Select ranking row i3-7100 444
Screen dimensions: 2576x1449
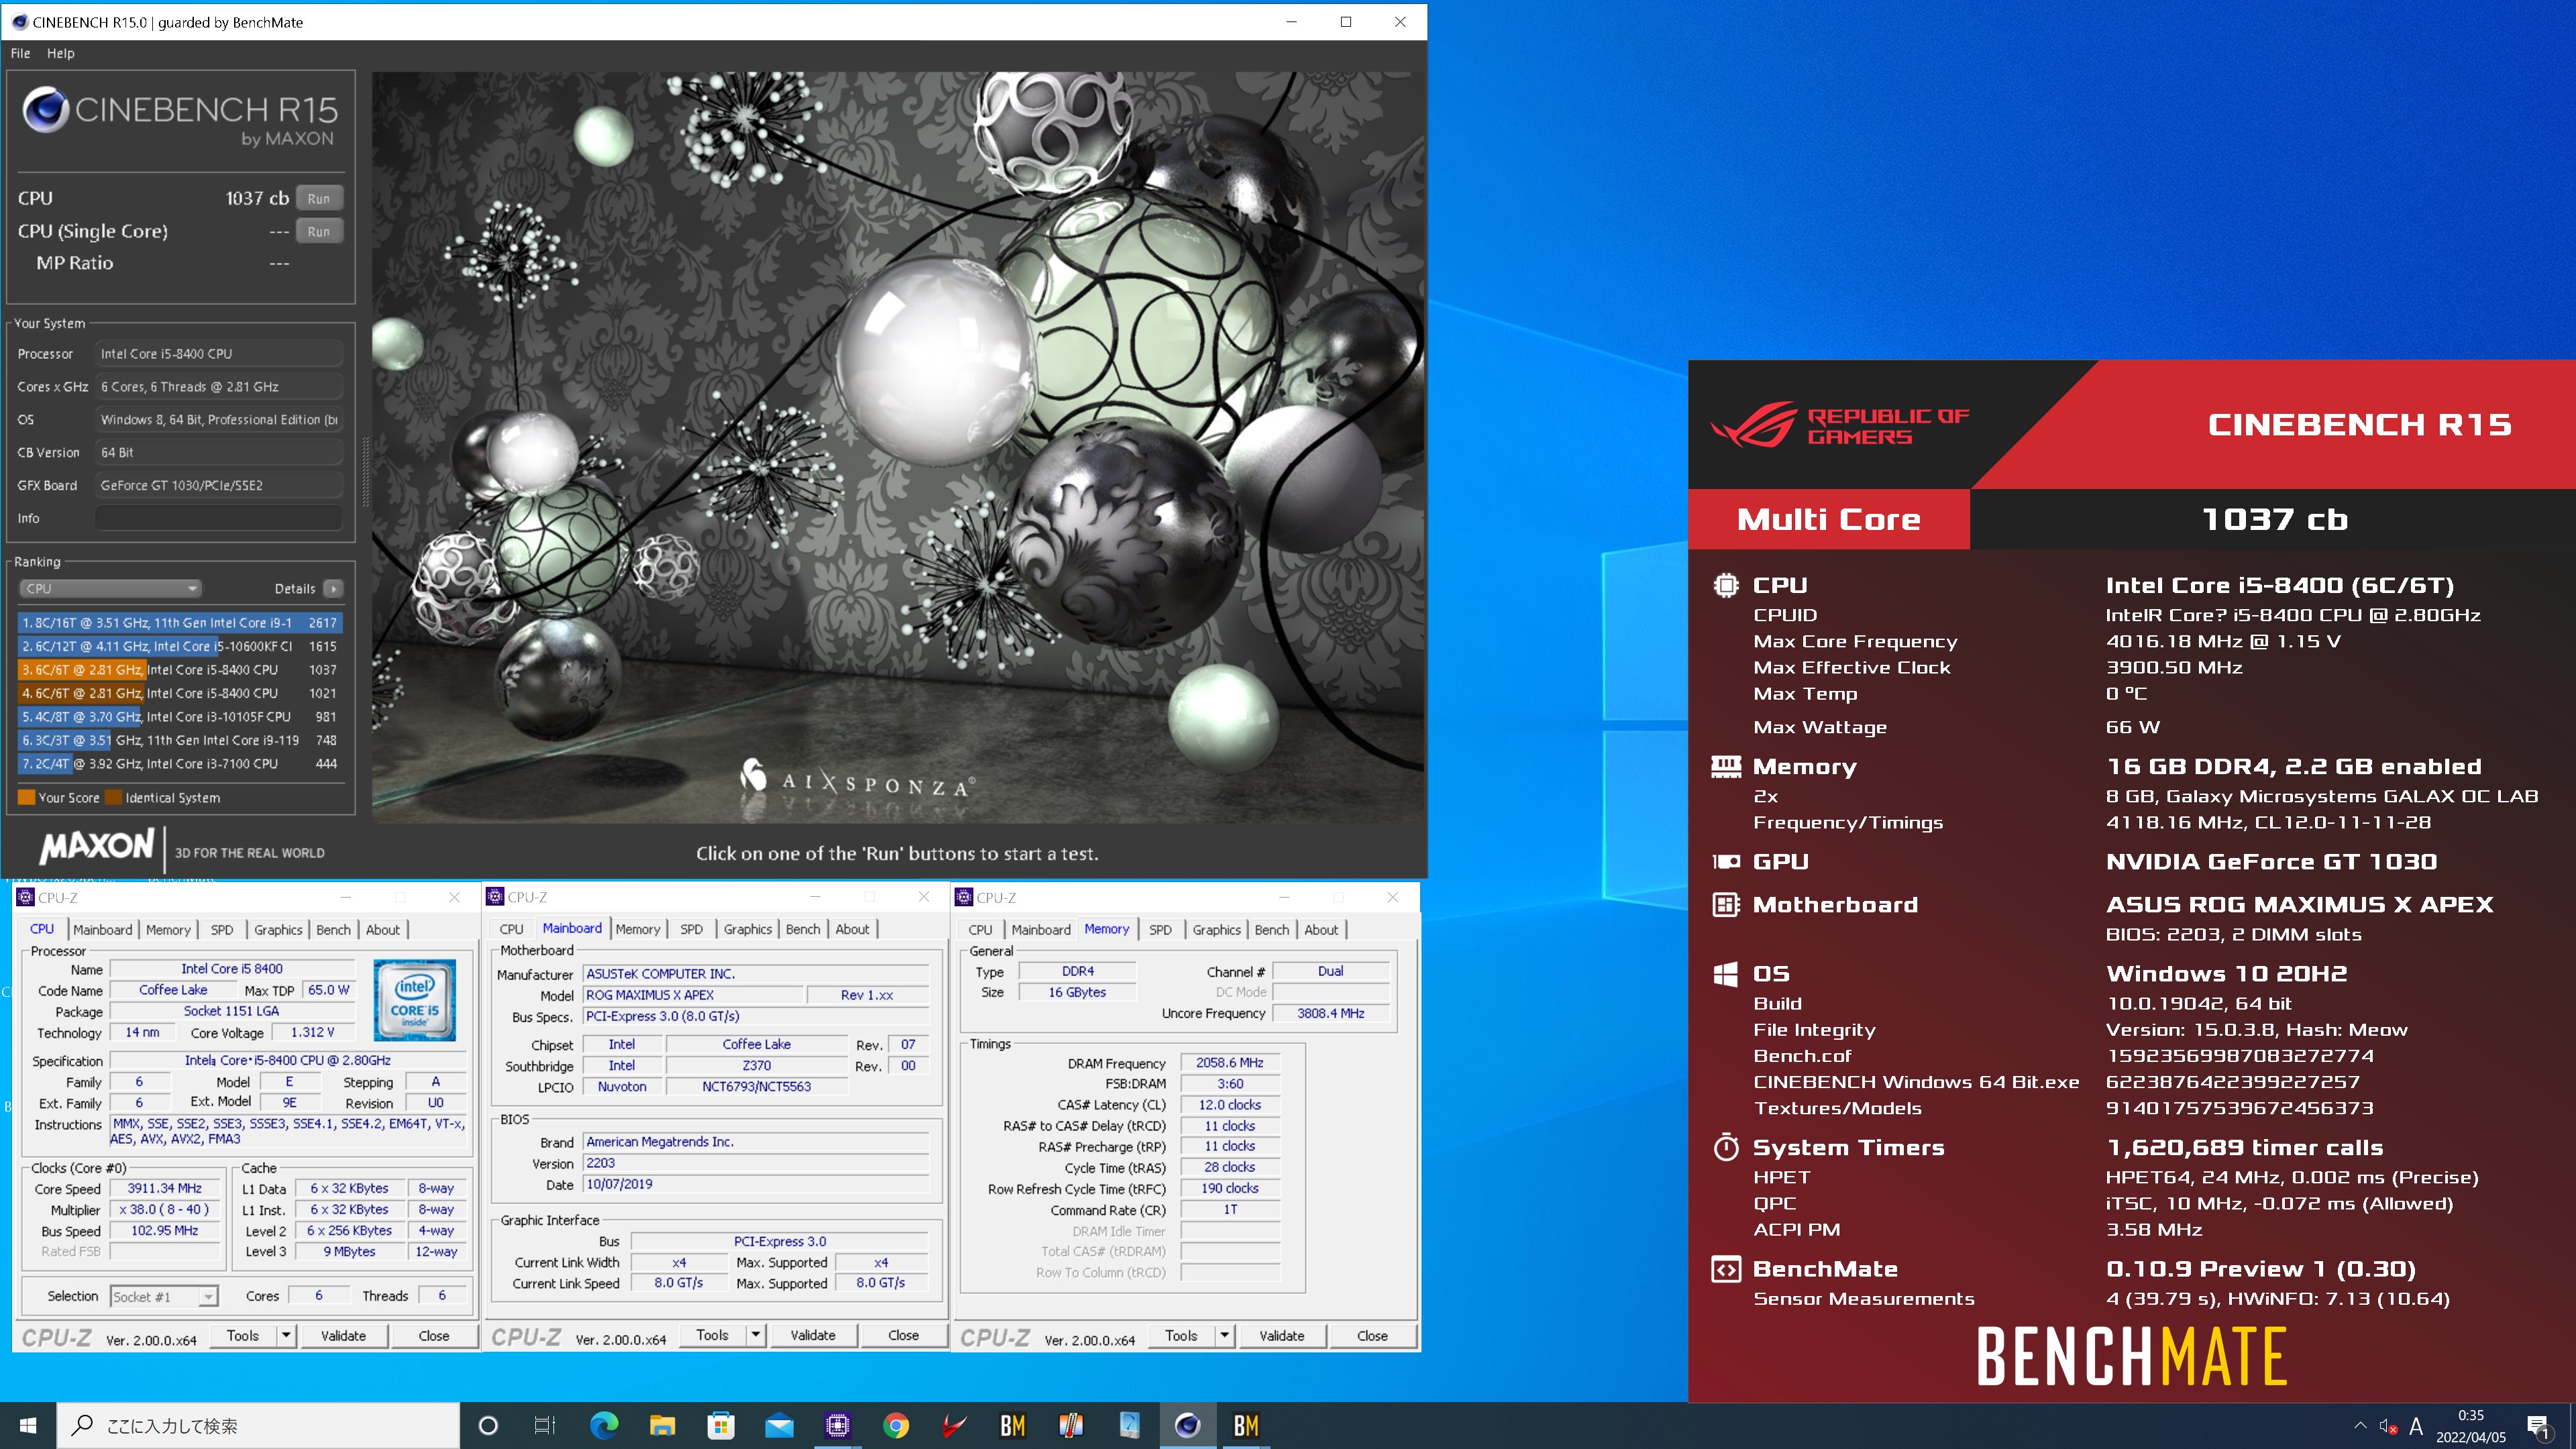[x=180, y=763]
